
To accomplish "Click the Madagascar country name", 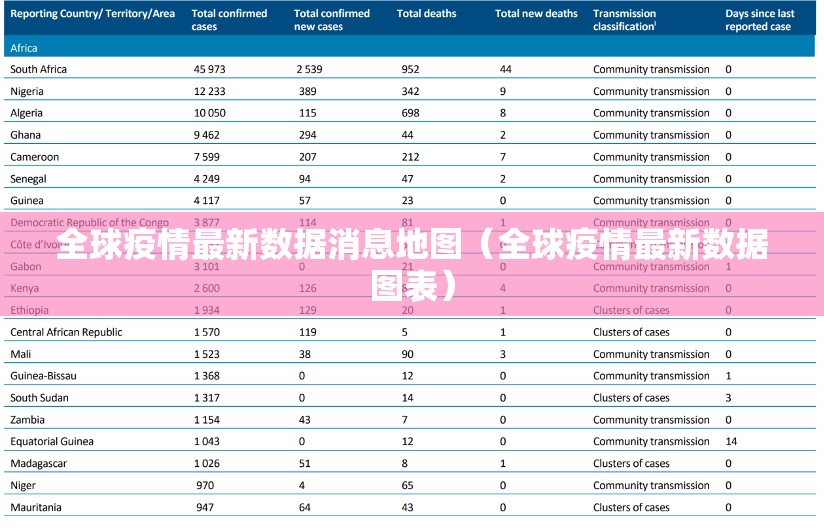I will click(x=38, y=463).
